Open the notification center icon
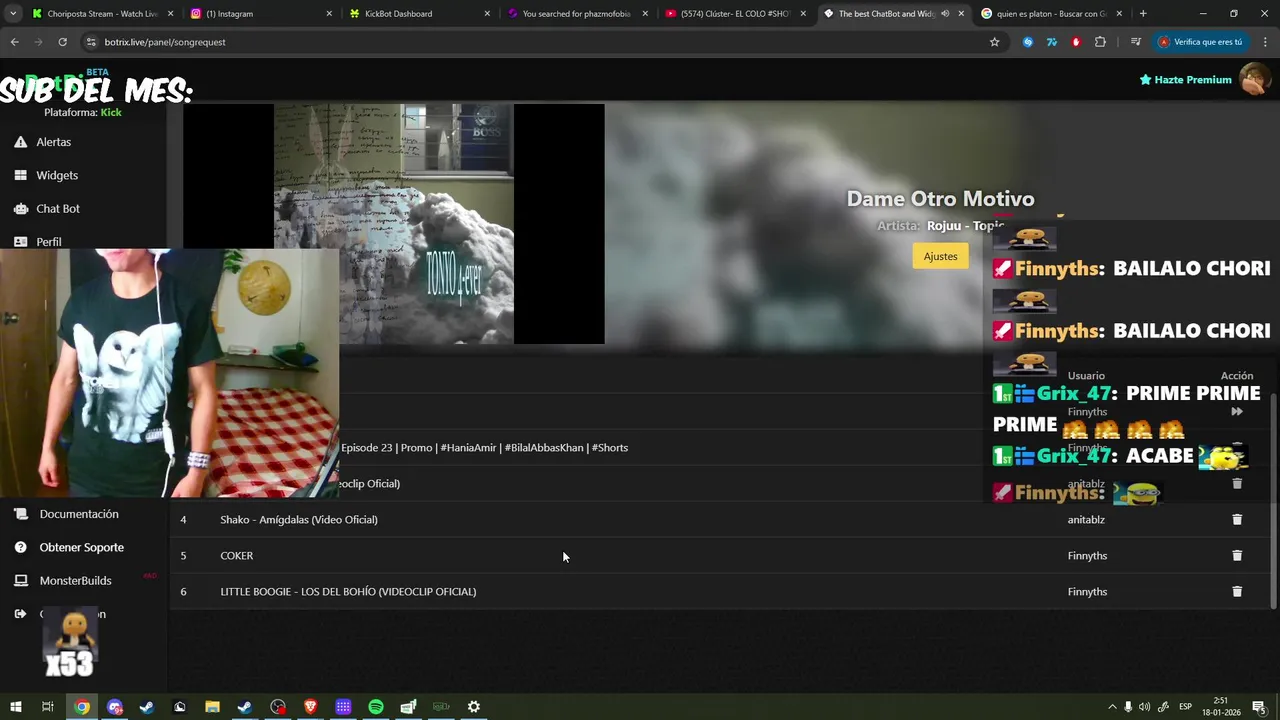Viewport: 1280px width, 720px height. click(x=1259, y=707)
